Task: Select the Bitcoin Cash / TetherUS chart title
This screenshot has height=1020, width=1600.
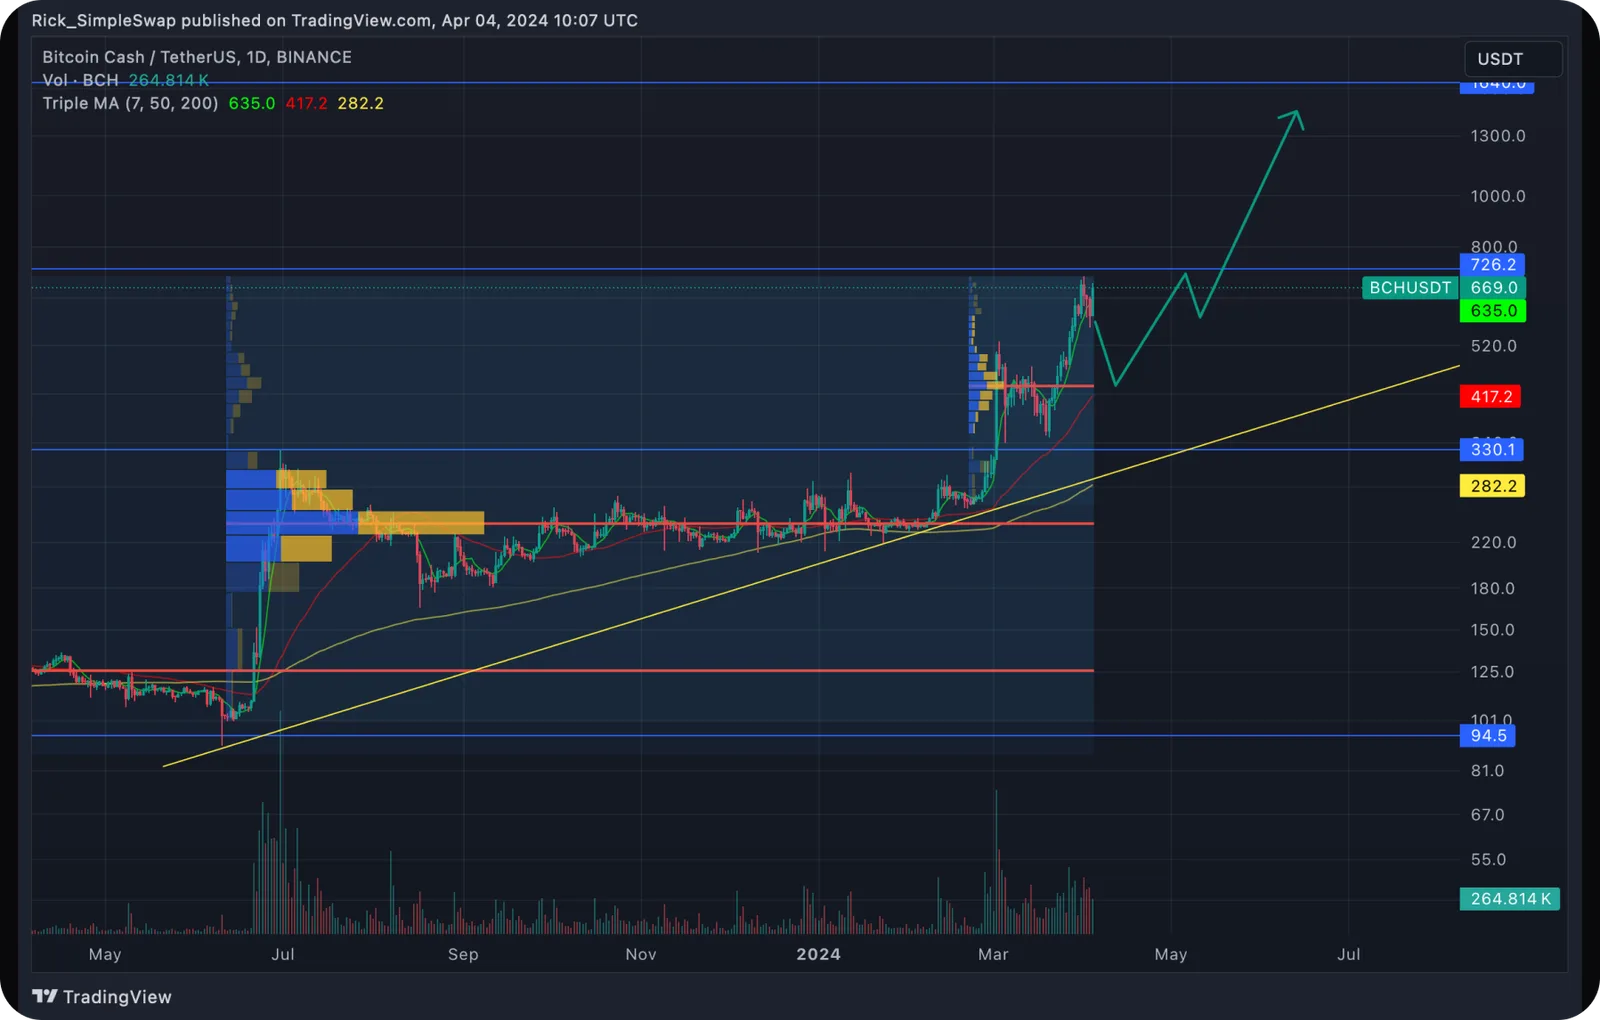Action: [x=197, y=57]
